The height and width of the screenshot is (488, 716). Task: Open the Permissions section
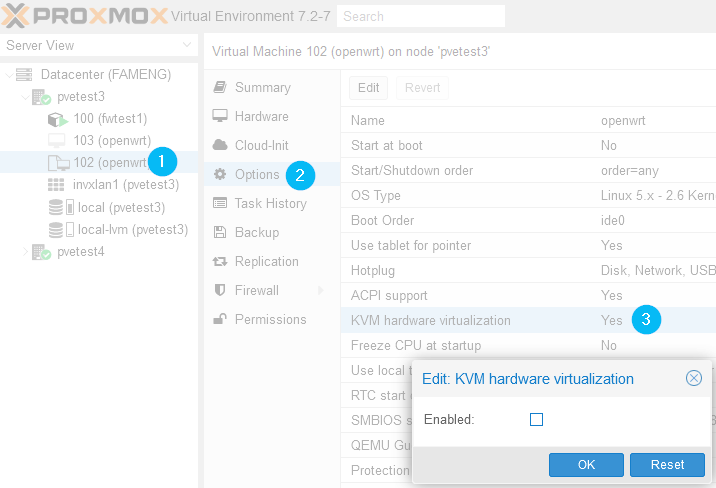(272, 319)
